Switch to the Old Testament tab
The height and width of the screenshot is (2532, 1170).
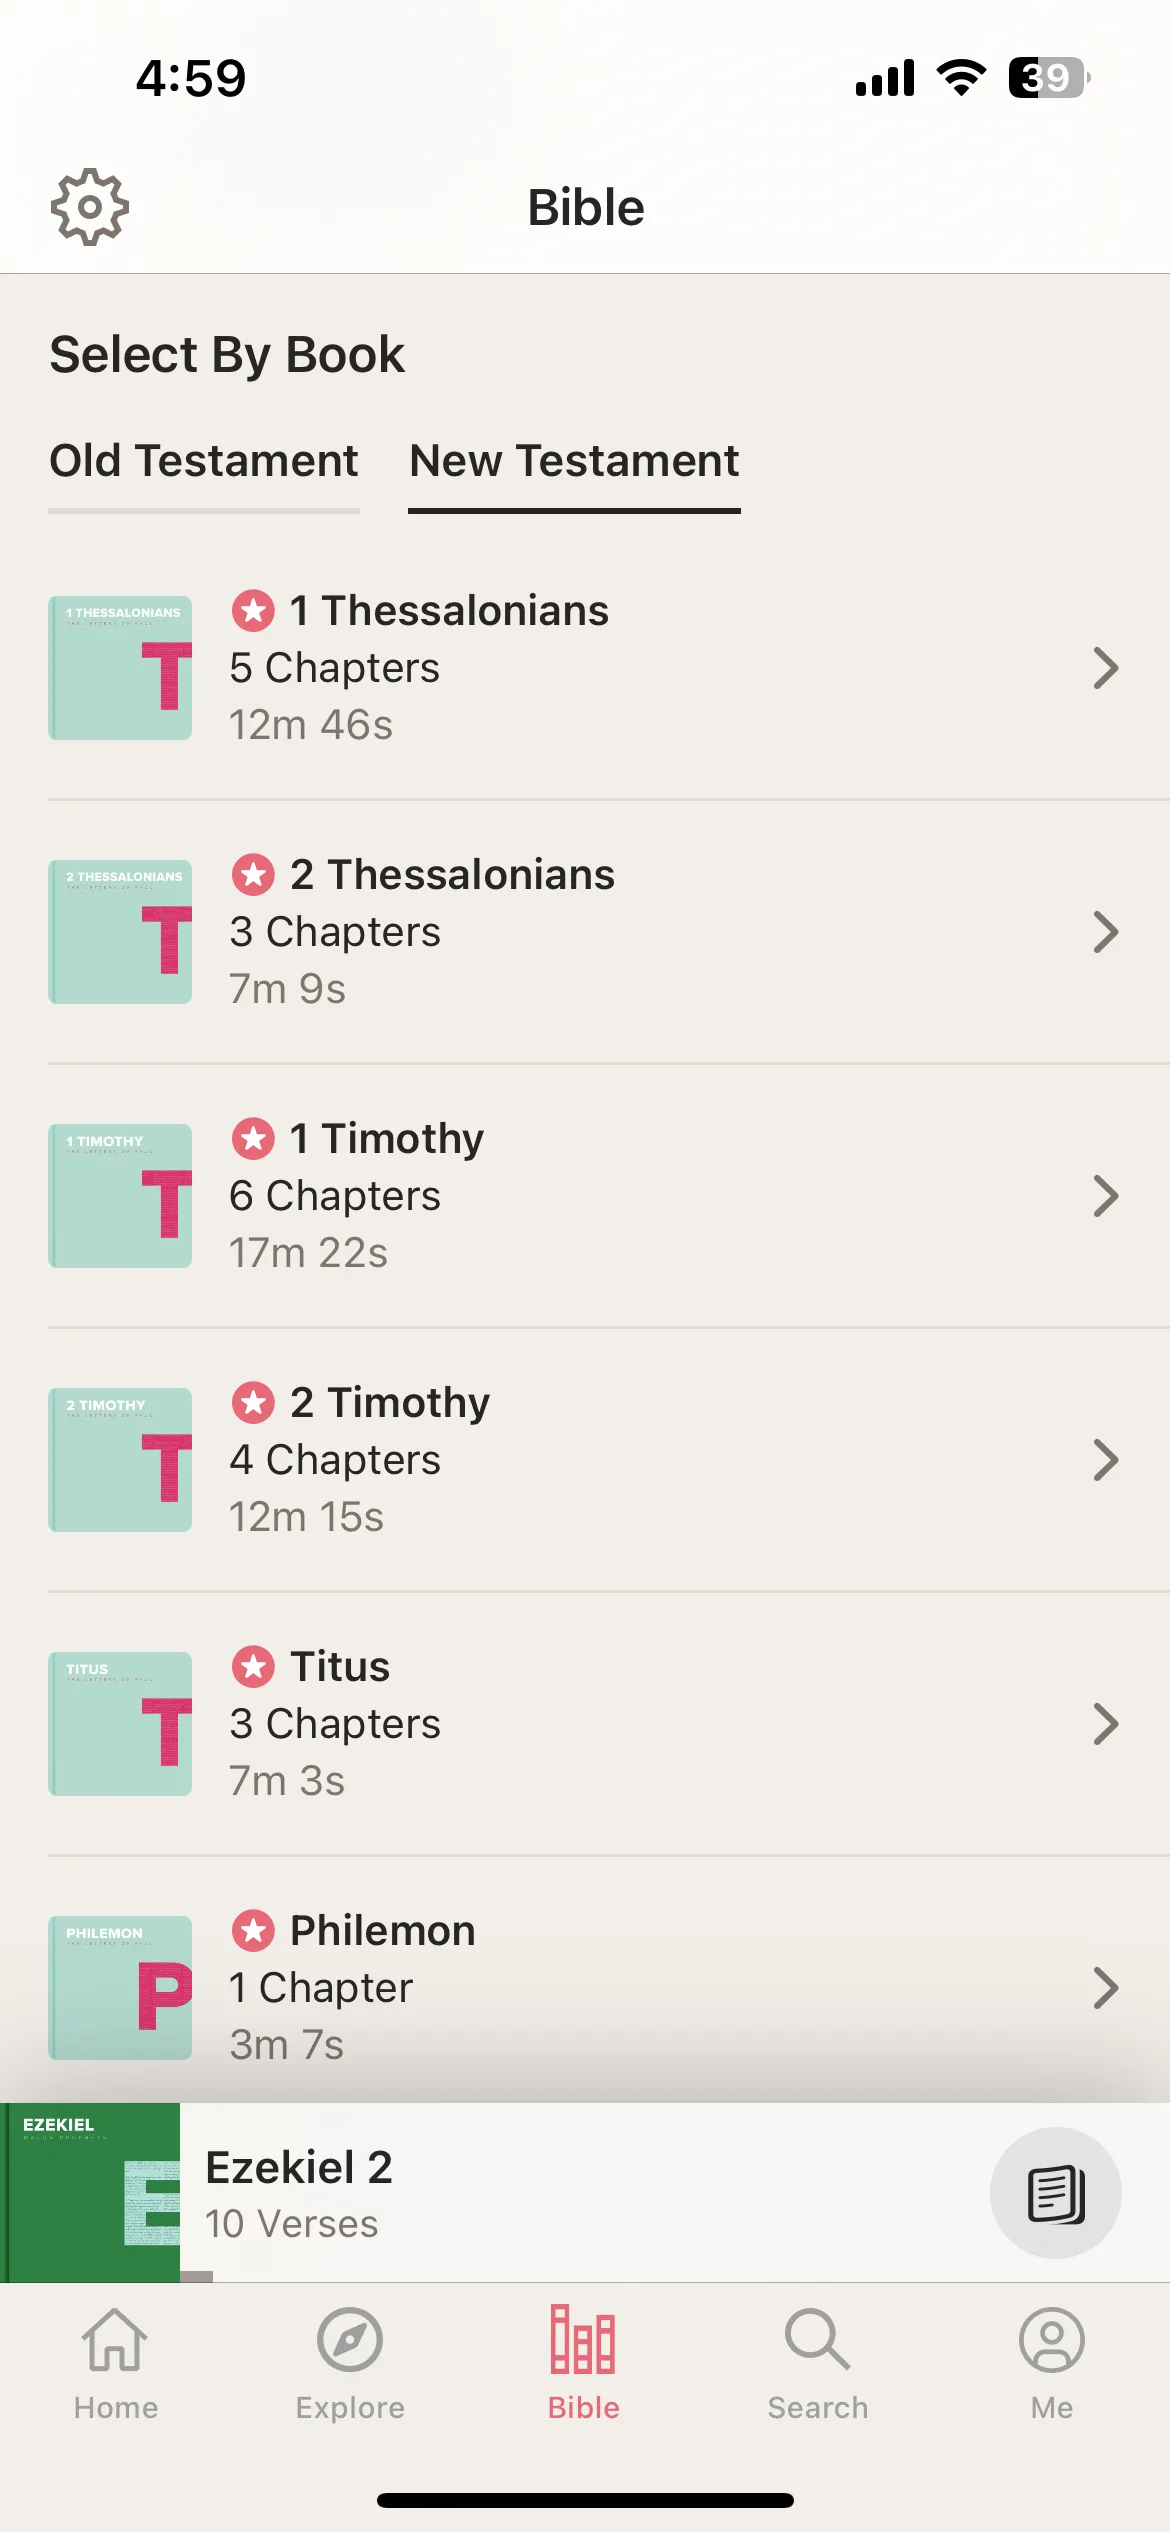(204, 462)
